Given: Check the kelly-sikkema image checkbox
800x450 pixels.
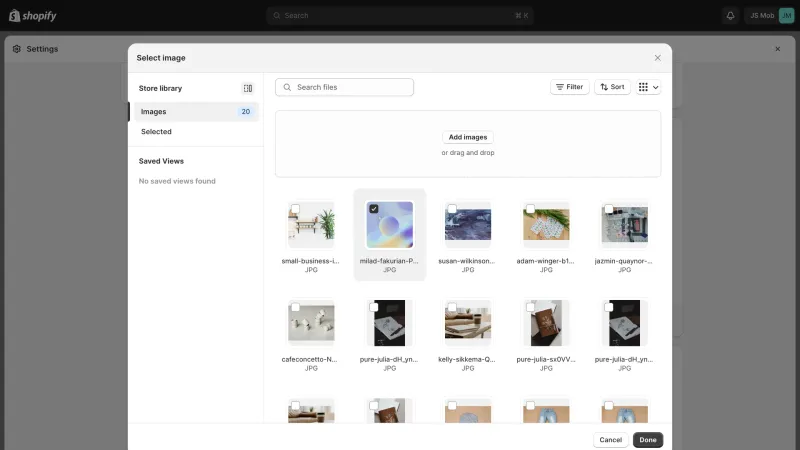Looking at the screenshot, I should (x=452, y=307).
